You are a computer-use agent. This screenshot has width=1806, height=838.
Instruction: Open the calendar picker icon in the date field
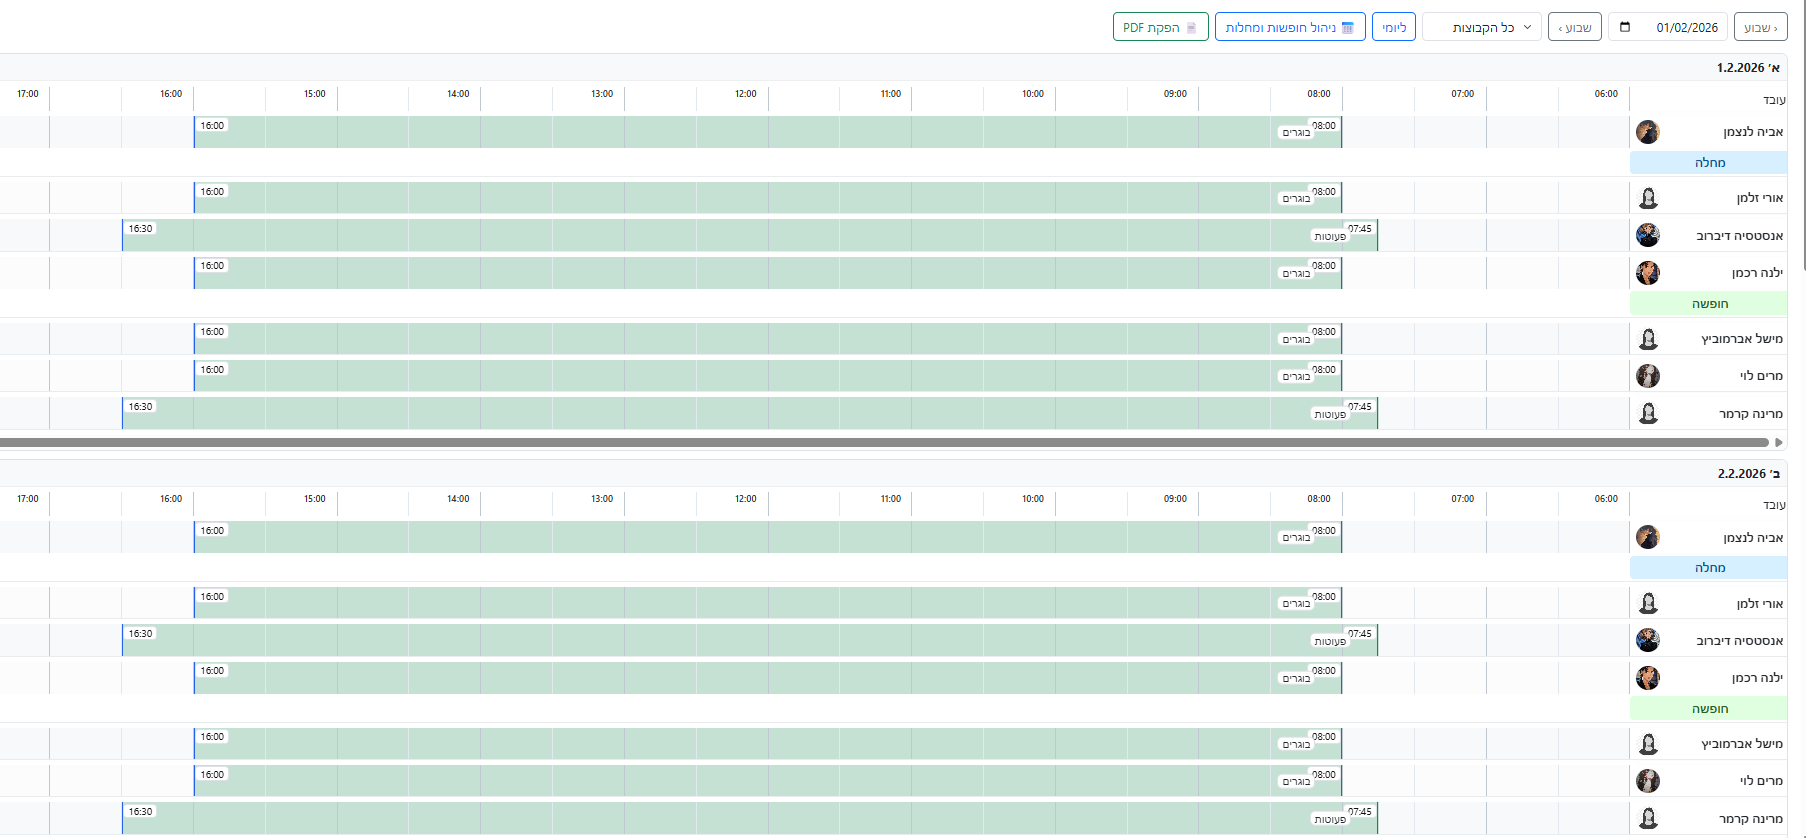click(x=1625, y=27)
